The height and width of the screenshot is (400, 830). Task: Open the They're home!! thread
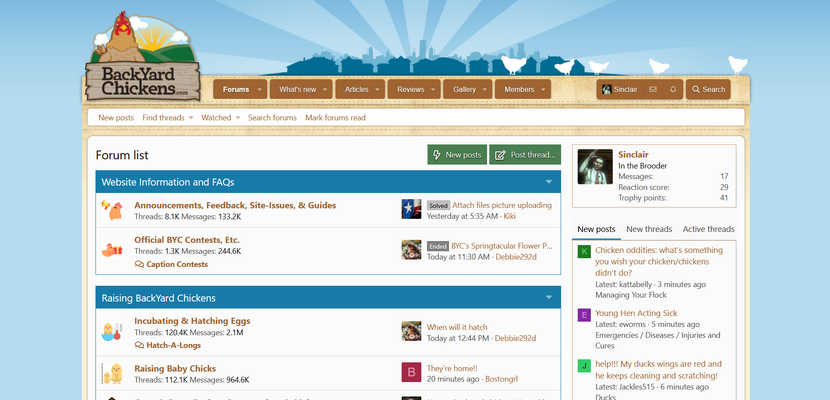tap(452, 368)
